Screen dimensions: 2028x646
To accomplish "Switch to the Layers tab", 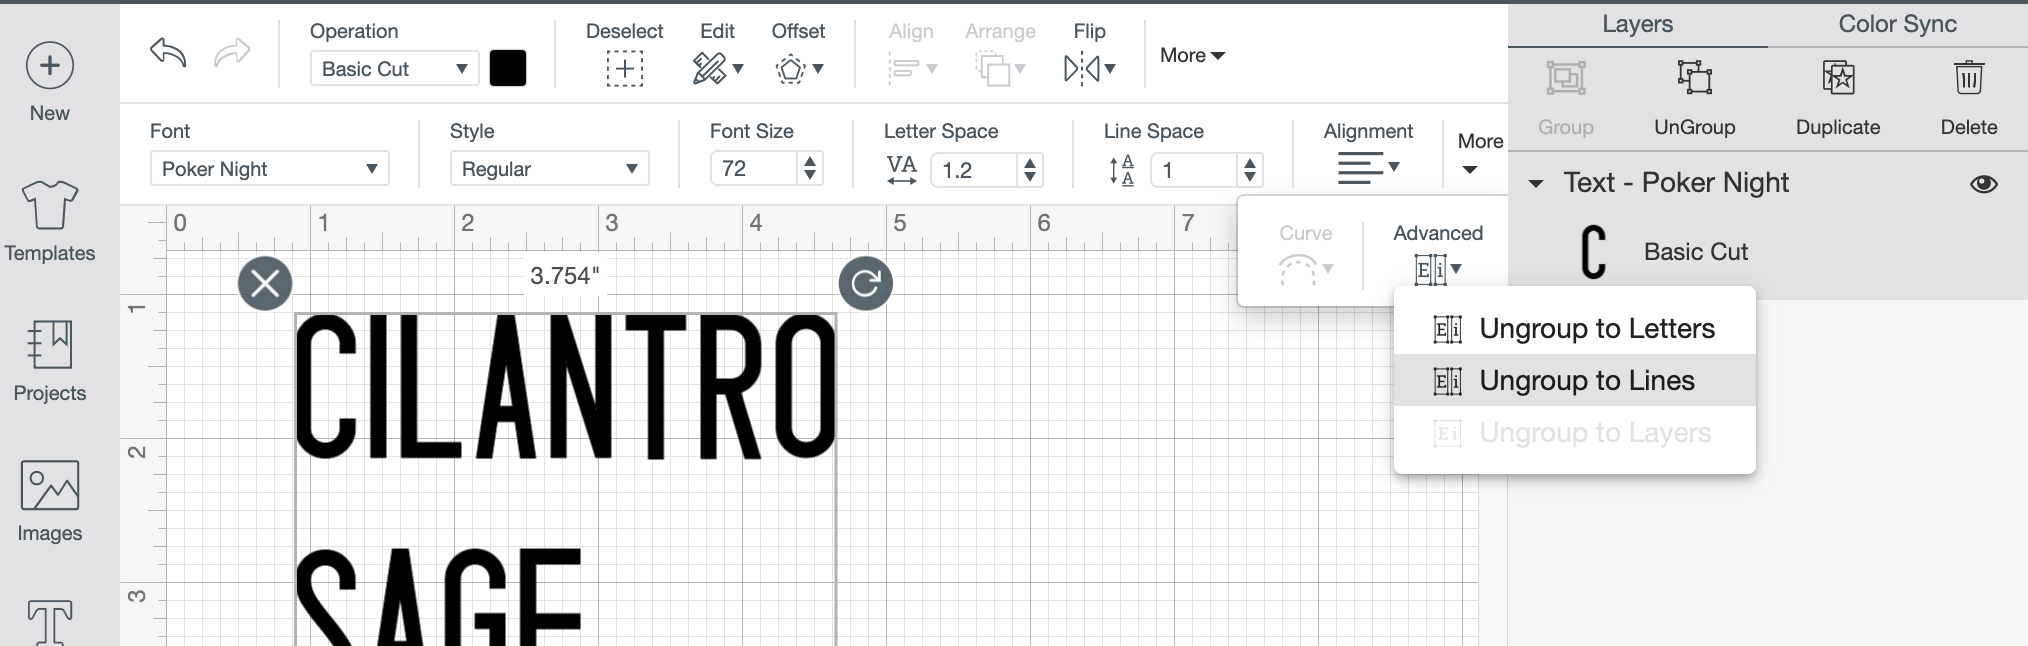I will click(x=1637, y=24).
